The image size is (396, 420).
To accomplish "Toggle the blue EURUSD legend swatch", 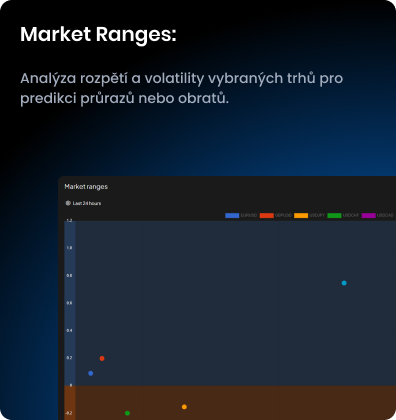I will pyautogui.click(x=232, y=215).
